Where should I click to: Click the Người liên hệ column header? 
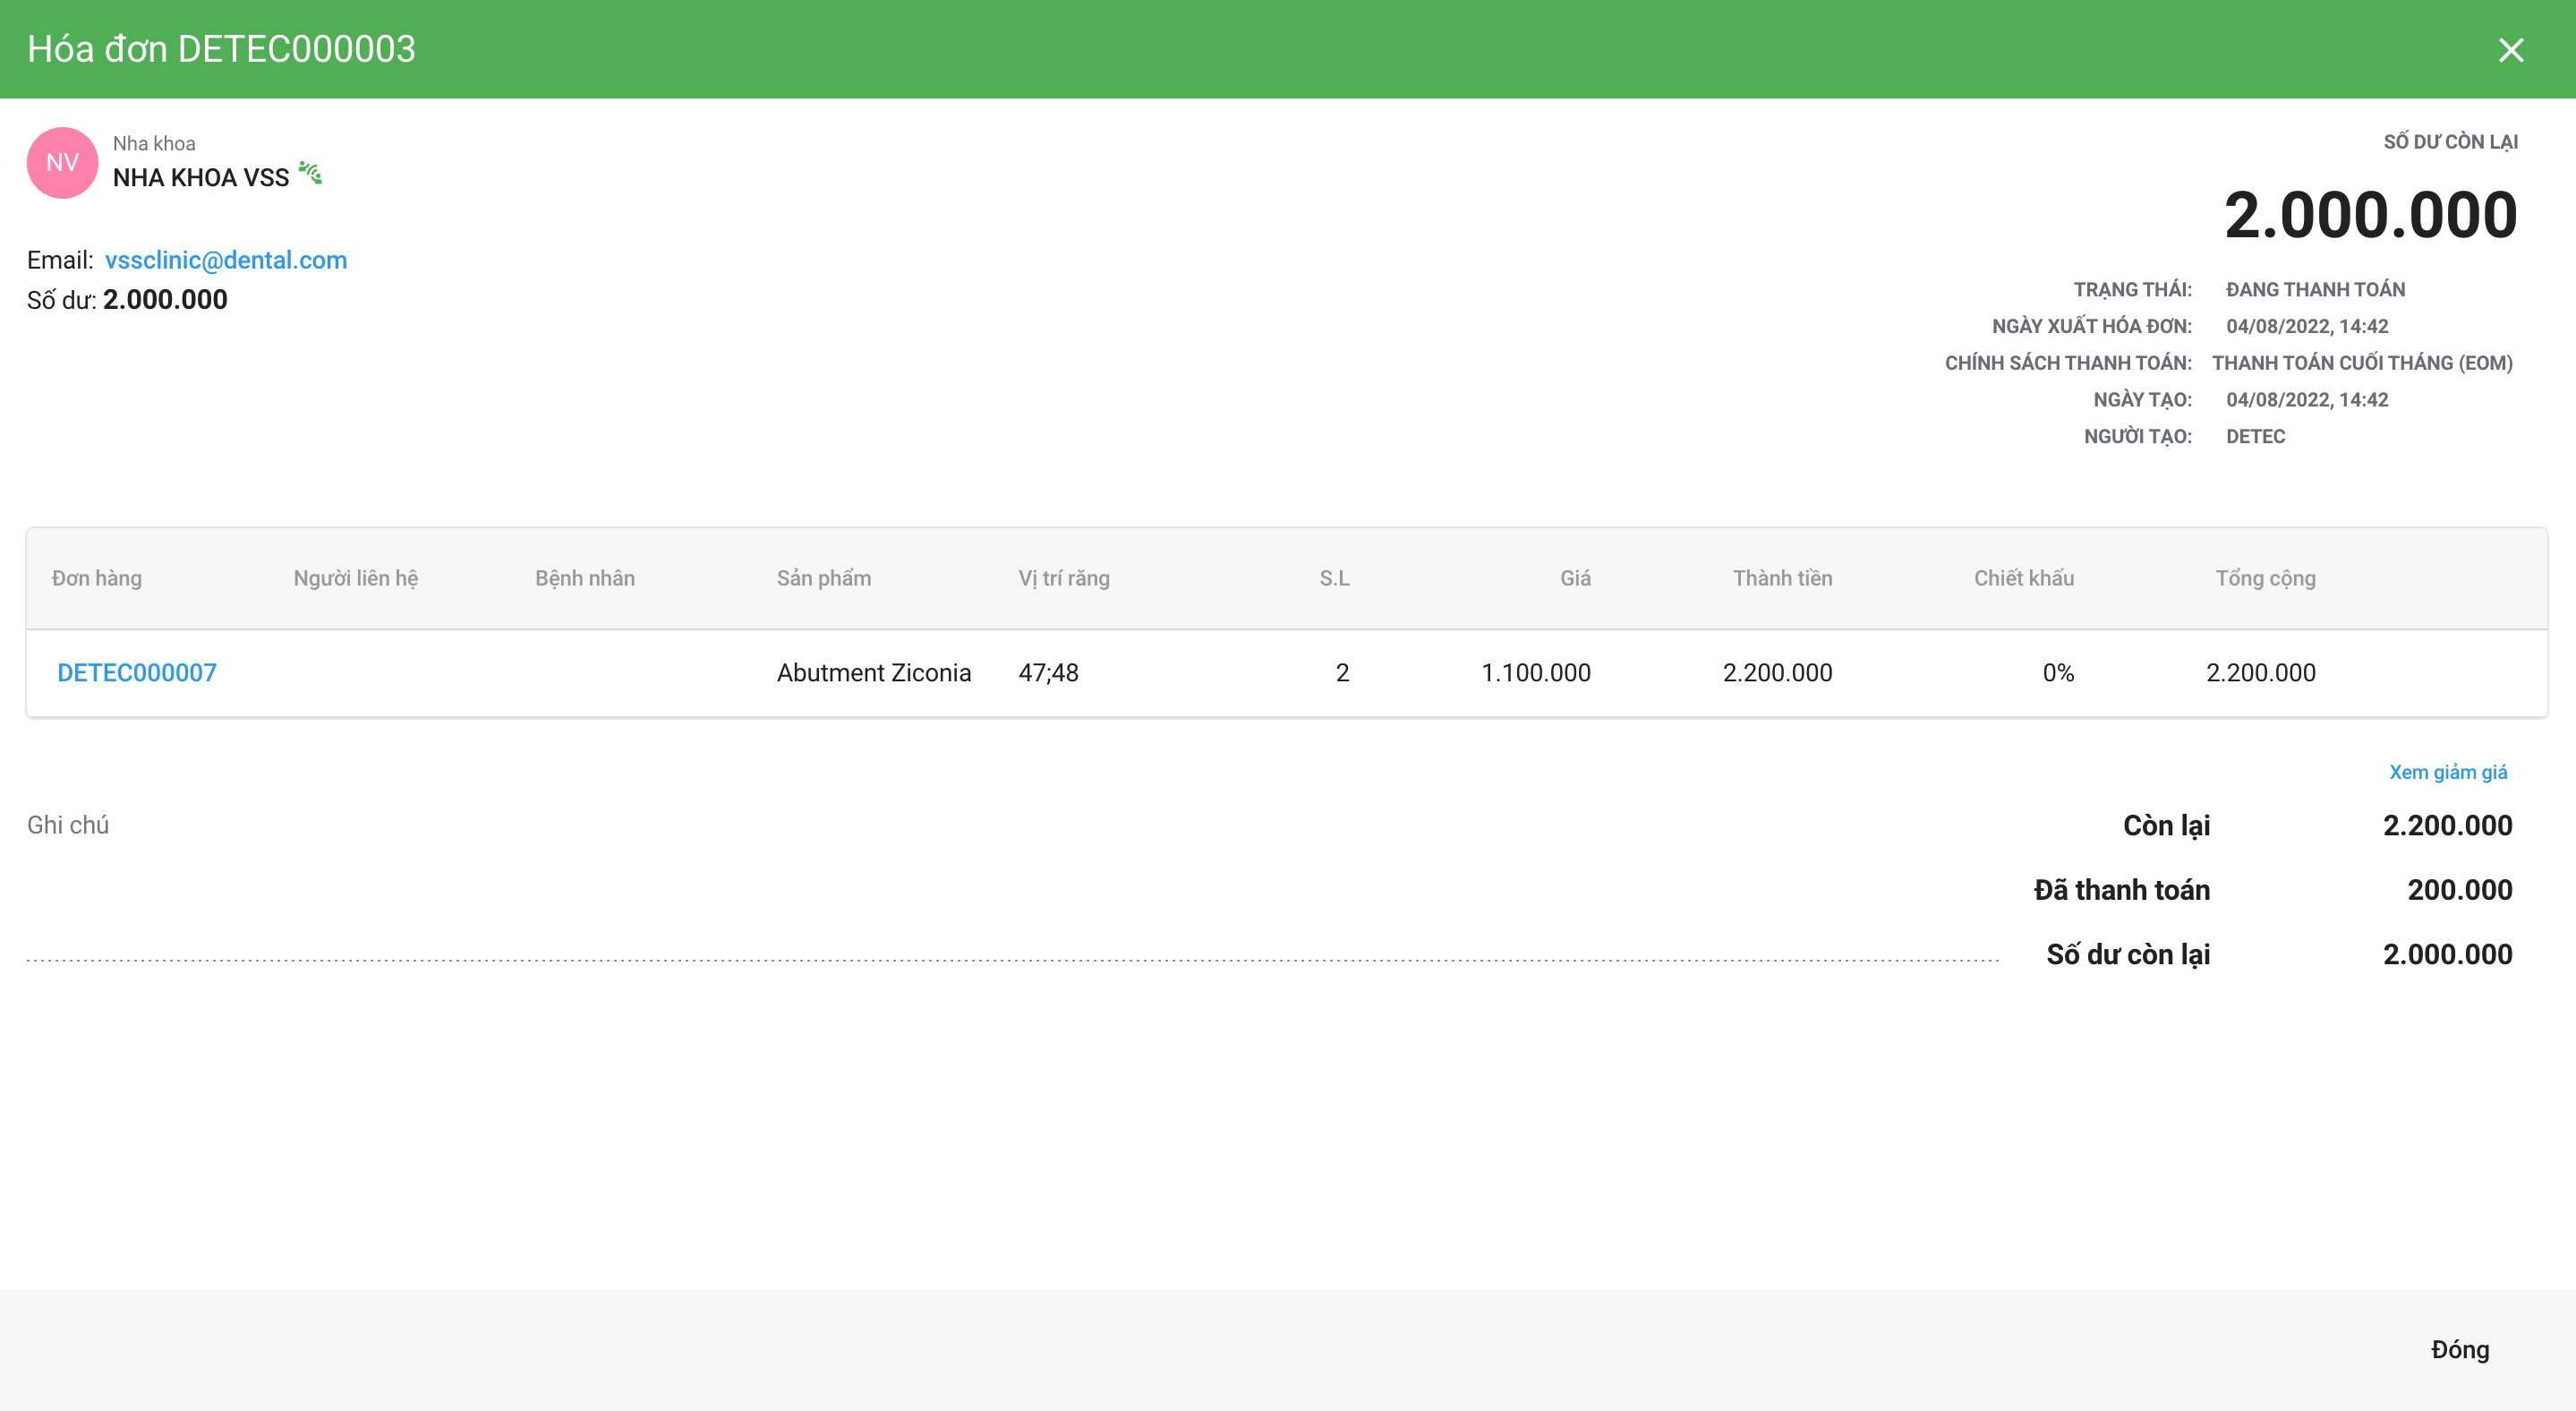point(356,578)
